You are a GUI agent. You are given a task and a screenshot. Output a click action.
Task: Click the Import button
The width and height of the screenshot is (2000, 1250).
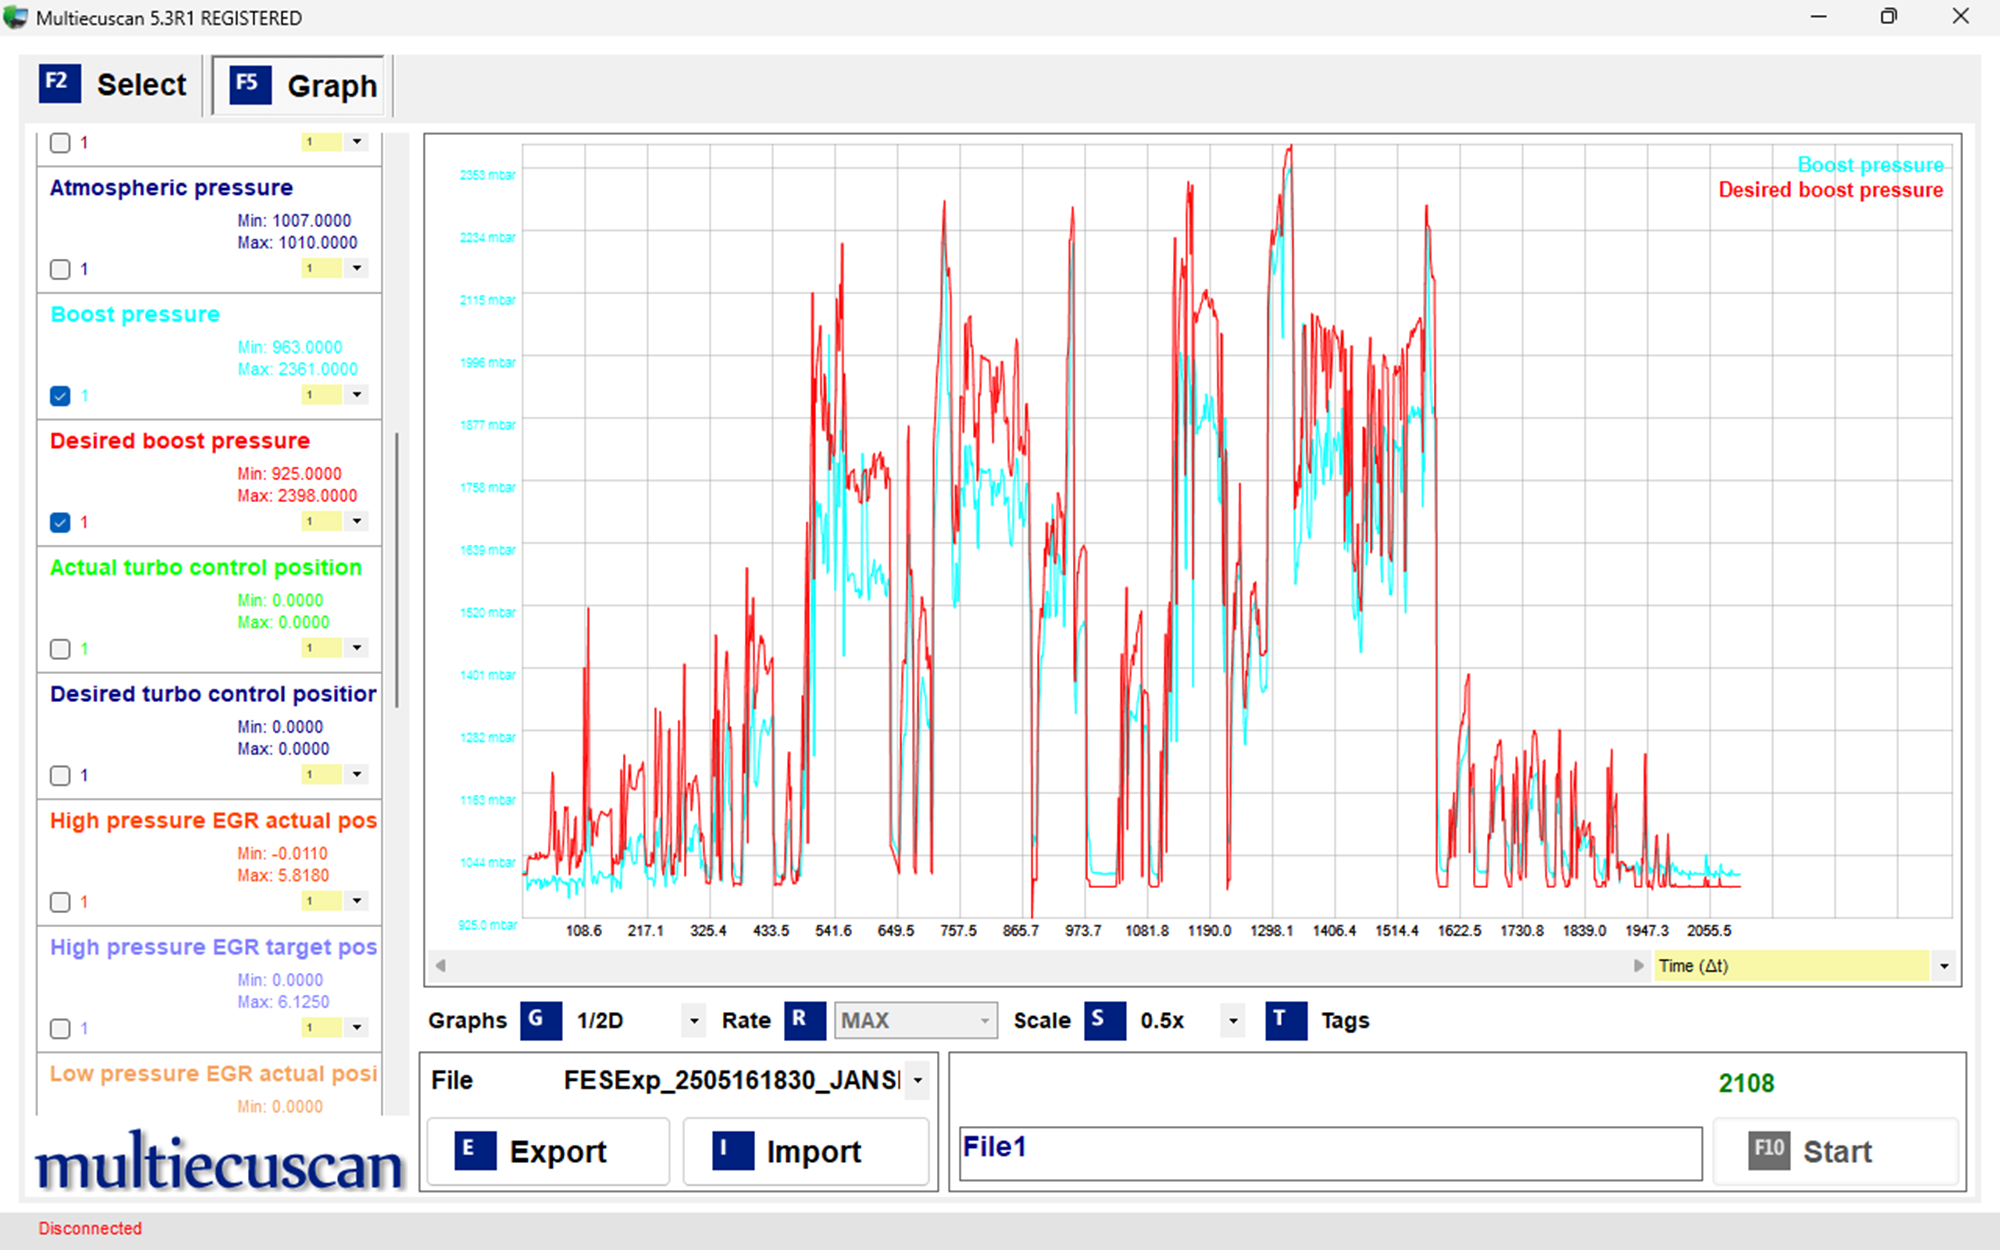[806, 1151]
